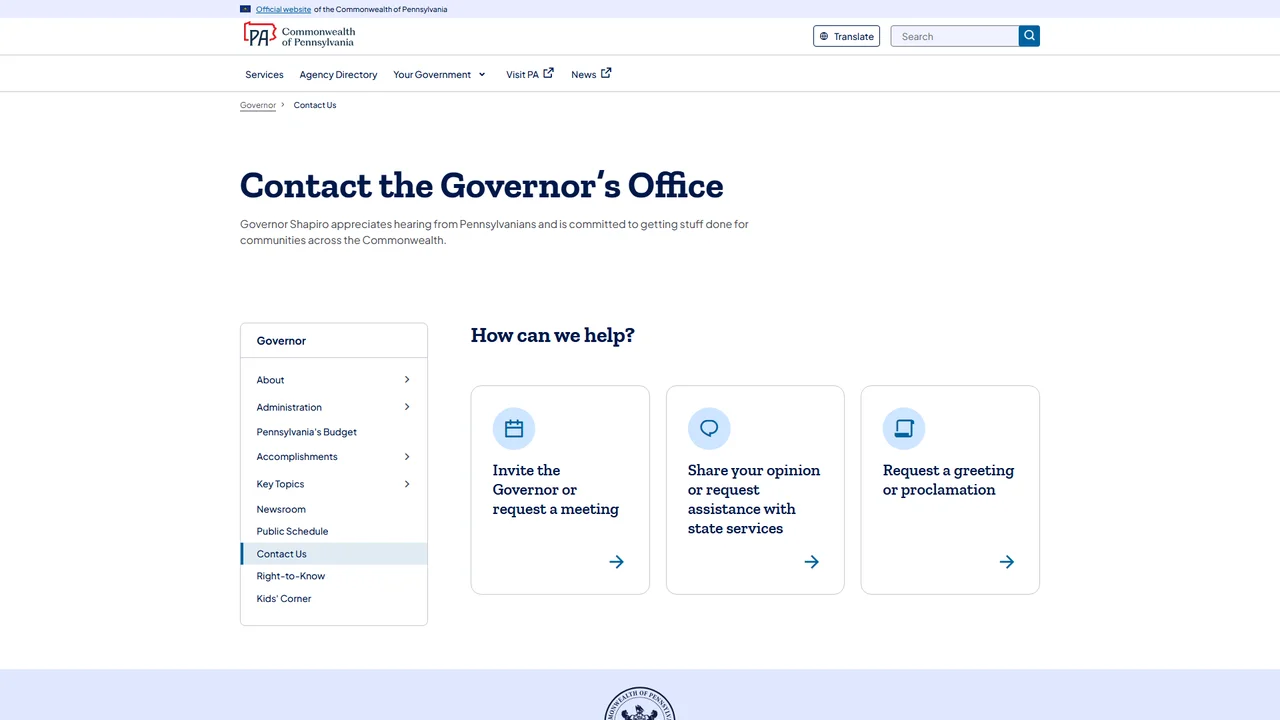Click the arrow in the Invite the Governor card
1280x720 pixels.
click(617, 562)
